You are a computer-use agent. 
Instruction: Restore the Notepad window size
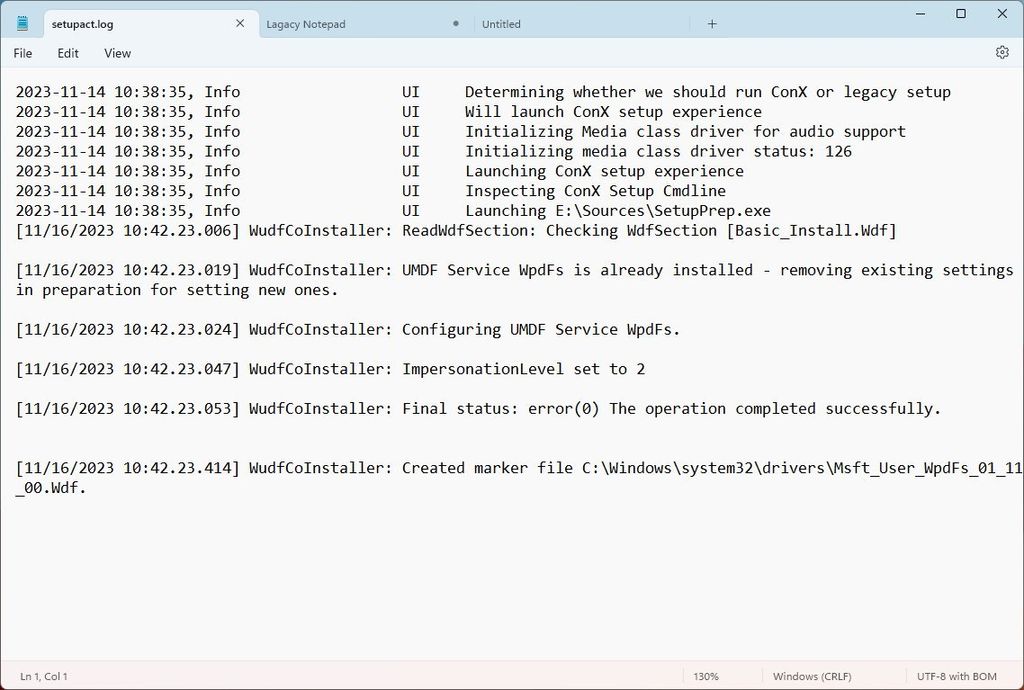[x=960, y=14]
